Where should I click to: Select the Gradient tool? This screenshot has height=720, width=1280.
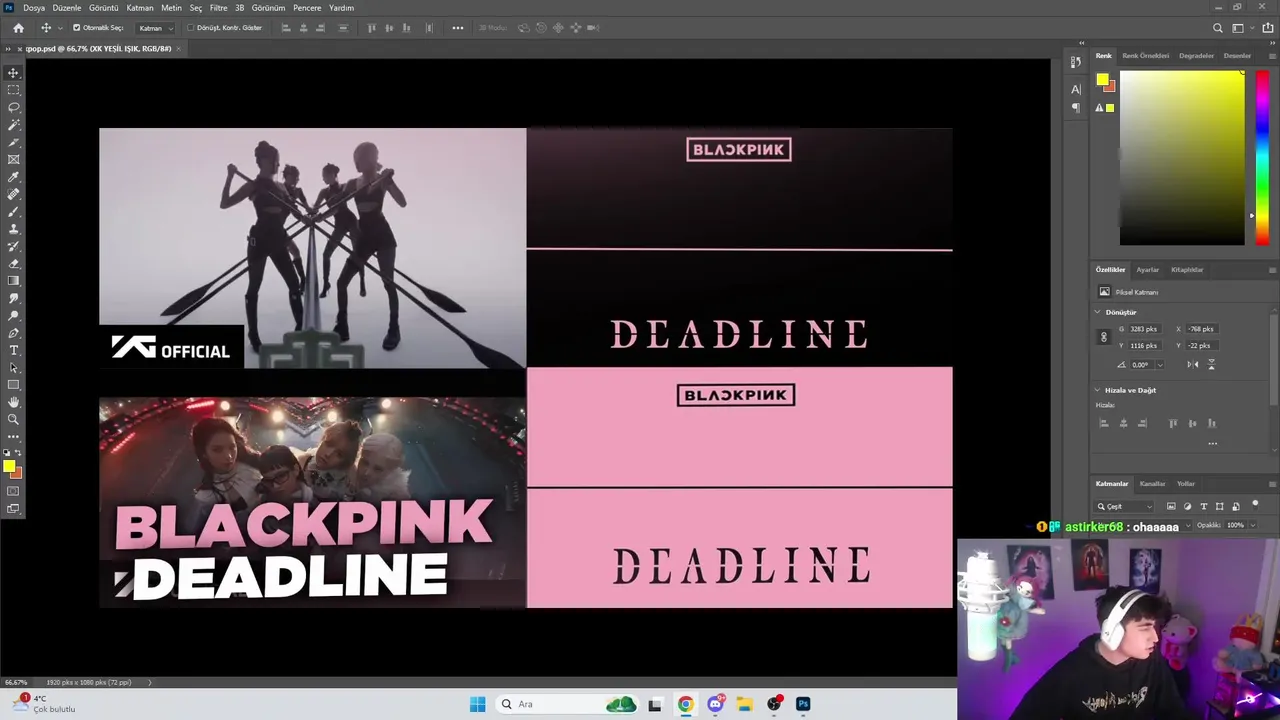click(13, 281)
